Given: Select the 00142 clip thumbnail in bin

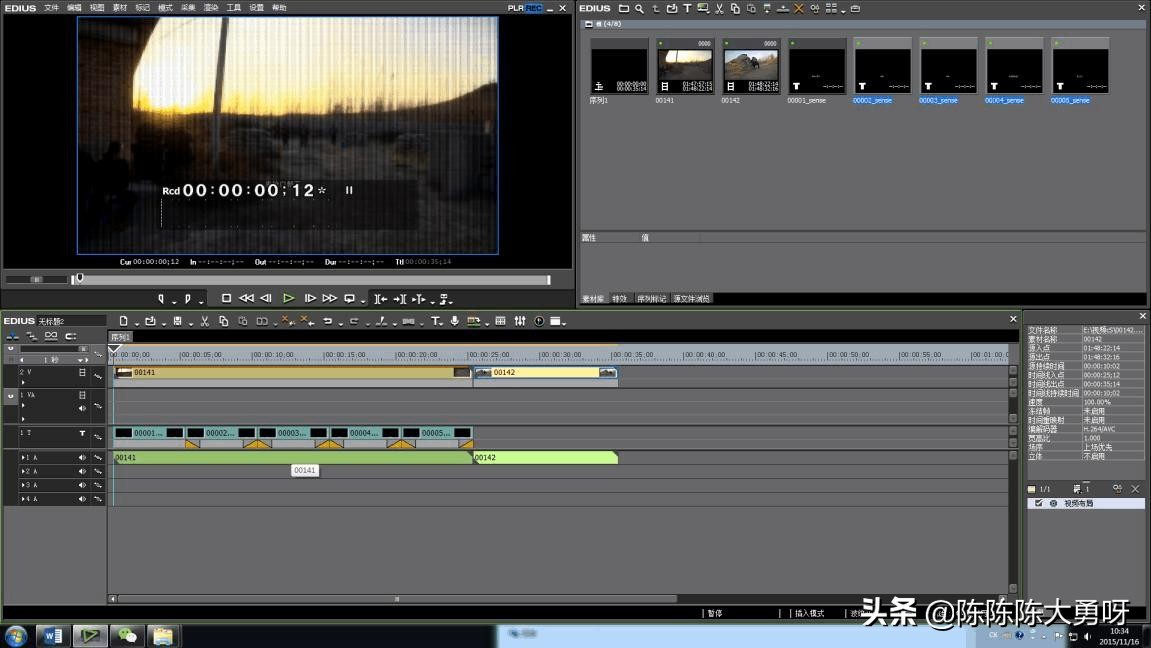Looking at the screenshot, I should (750, 66).
